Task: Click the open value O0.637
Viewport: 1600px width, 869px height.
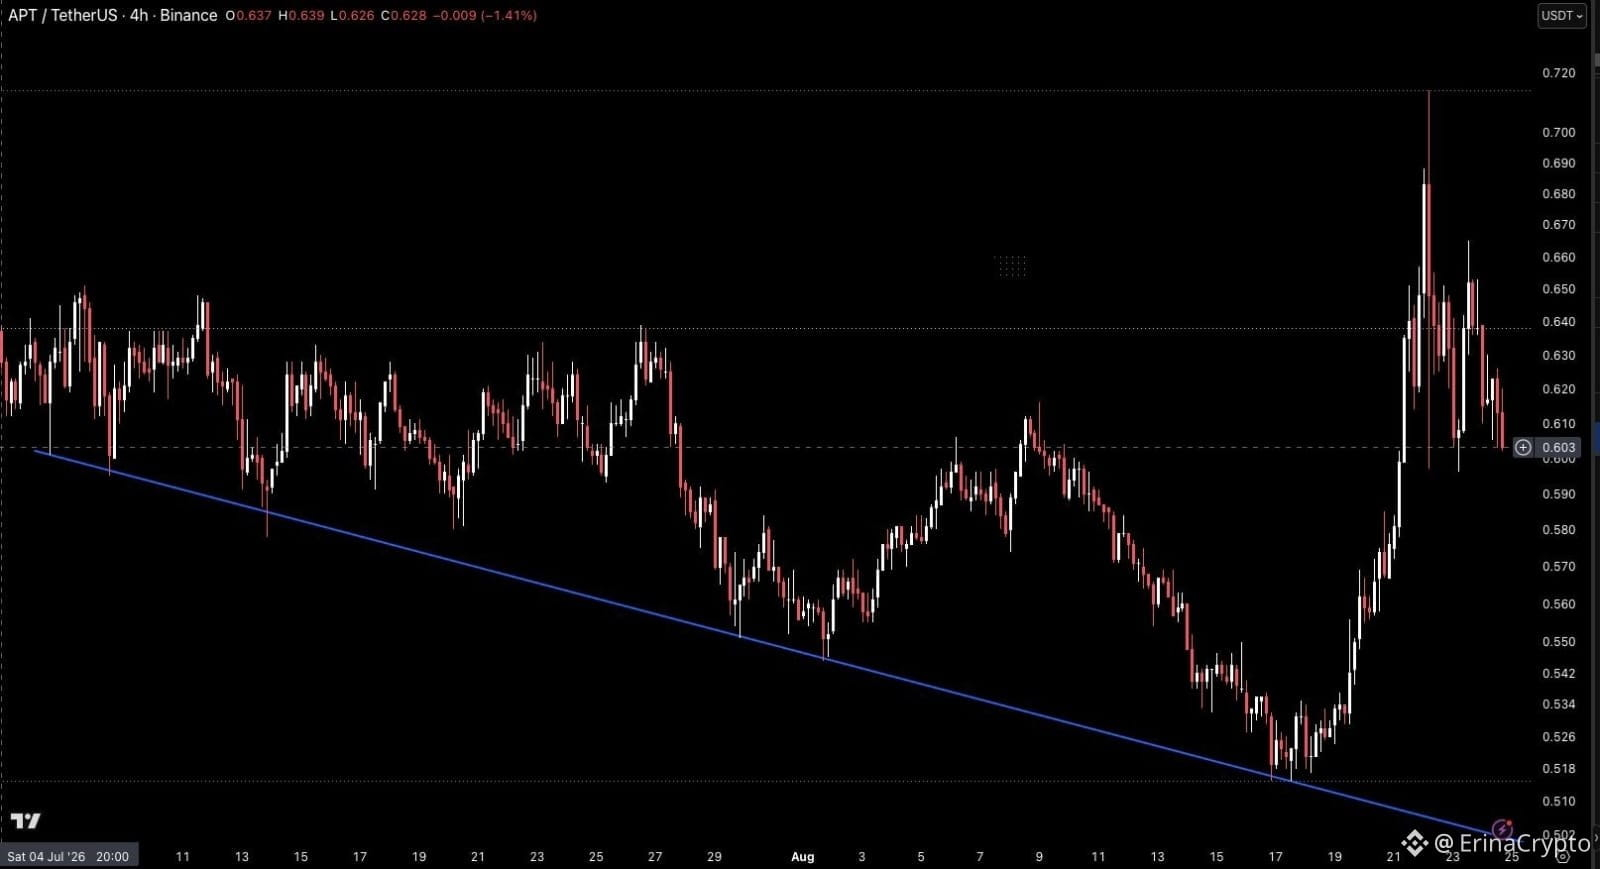Action: 249,15
